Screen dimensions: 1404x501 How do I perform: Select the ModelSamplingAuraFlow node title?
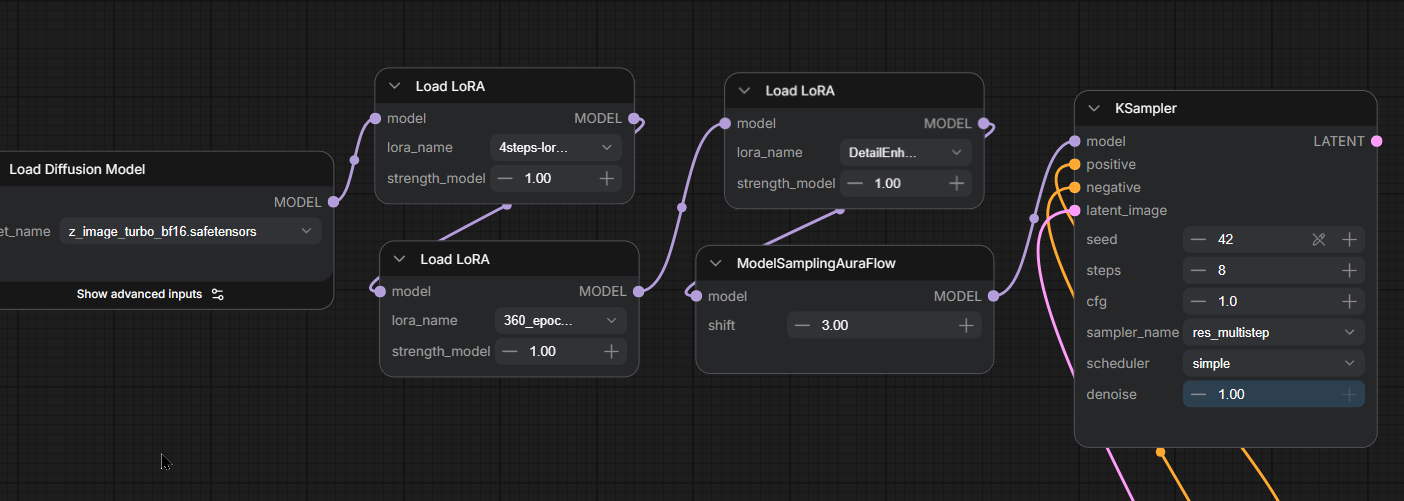point(816,263)
